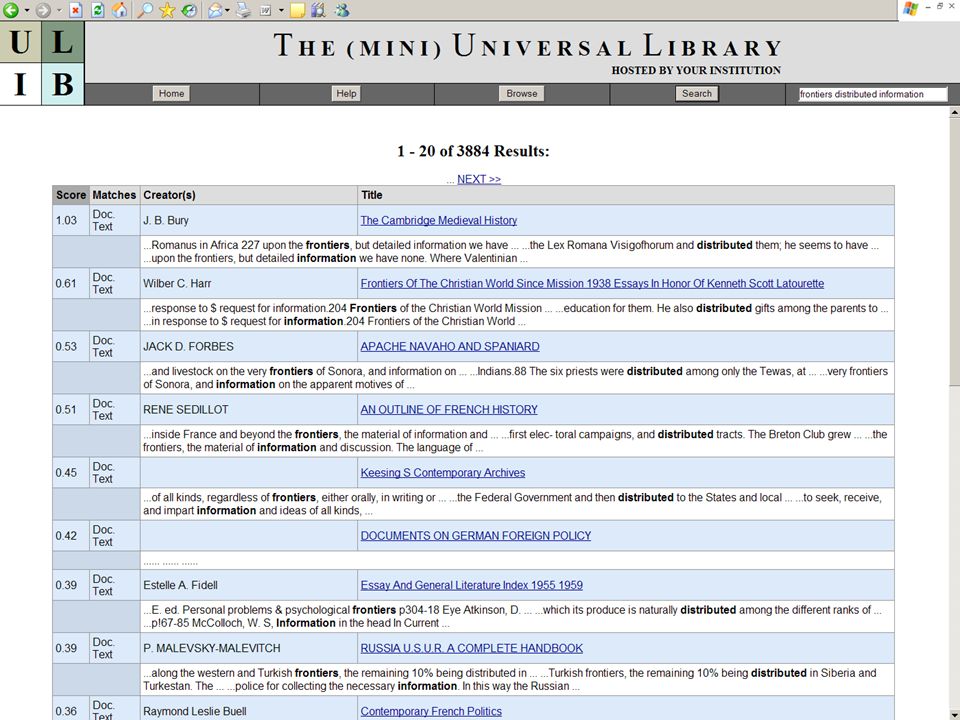
Task: Select the score value 0.61
Action: pos(66,283)
